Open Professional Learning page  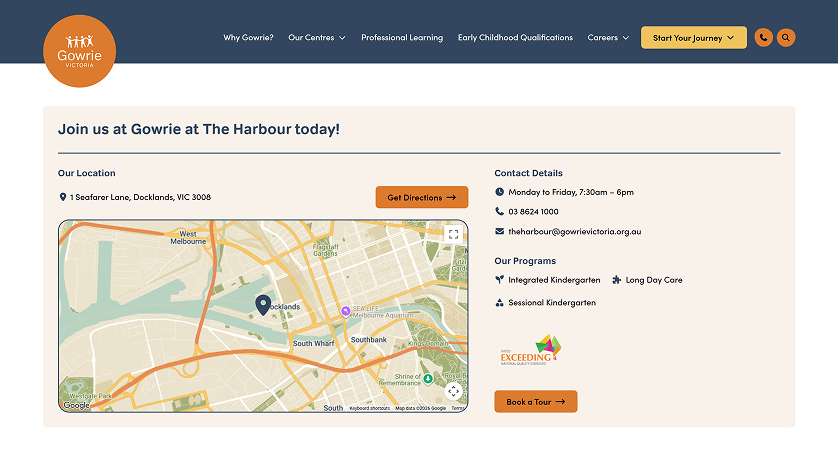tap(402, 37)
